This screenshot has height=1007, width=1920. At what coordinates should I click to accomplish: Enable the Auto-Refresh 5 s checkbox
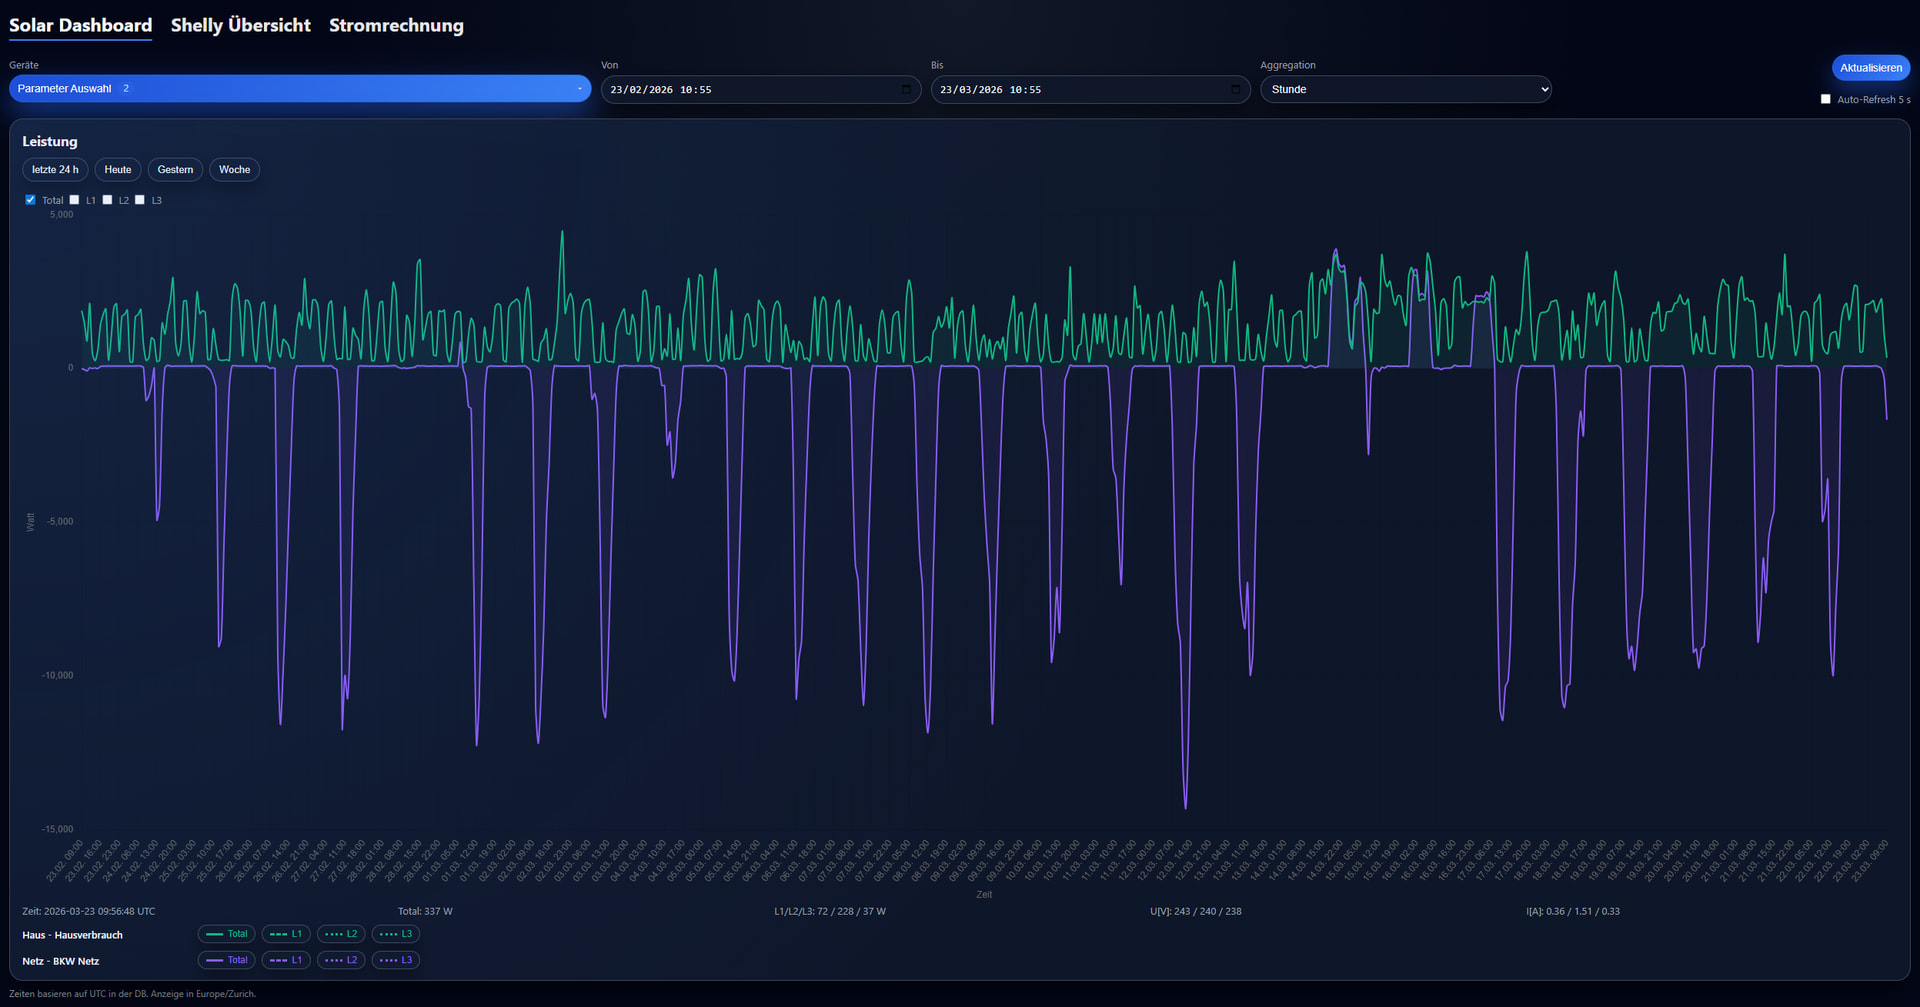click(1825, 99)
